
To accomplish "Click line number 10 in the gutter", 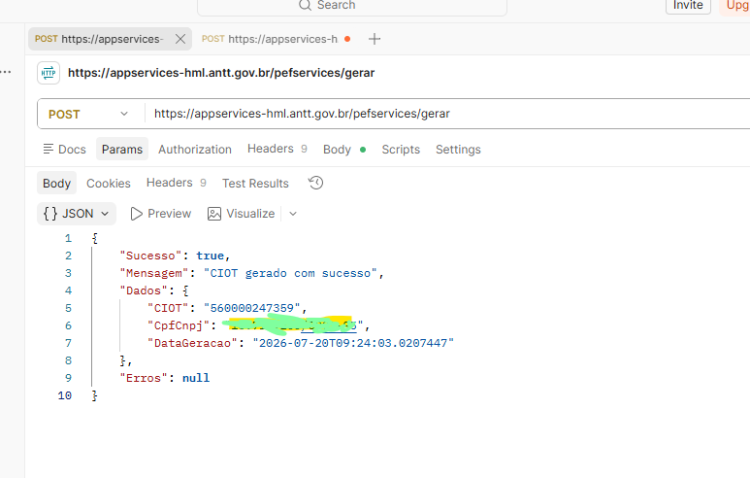I will tap(65, 396).
